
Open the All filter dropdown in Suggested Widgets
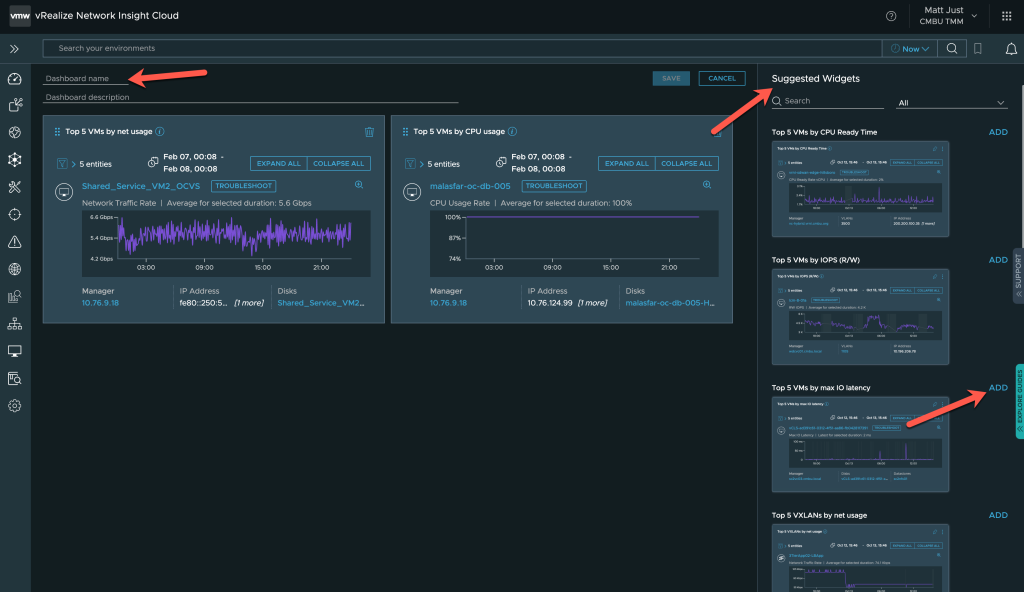click(x=952, y=103)
